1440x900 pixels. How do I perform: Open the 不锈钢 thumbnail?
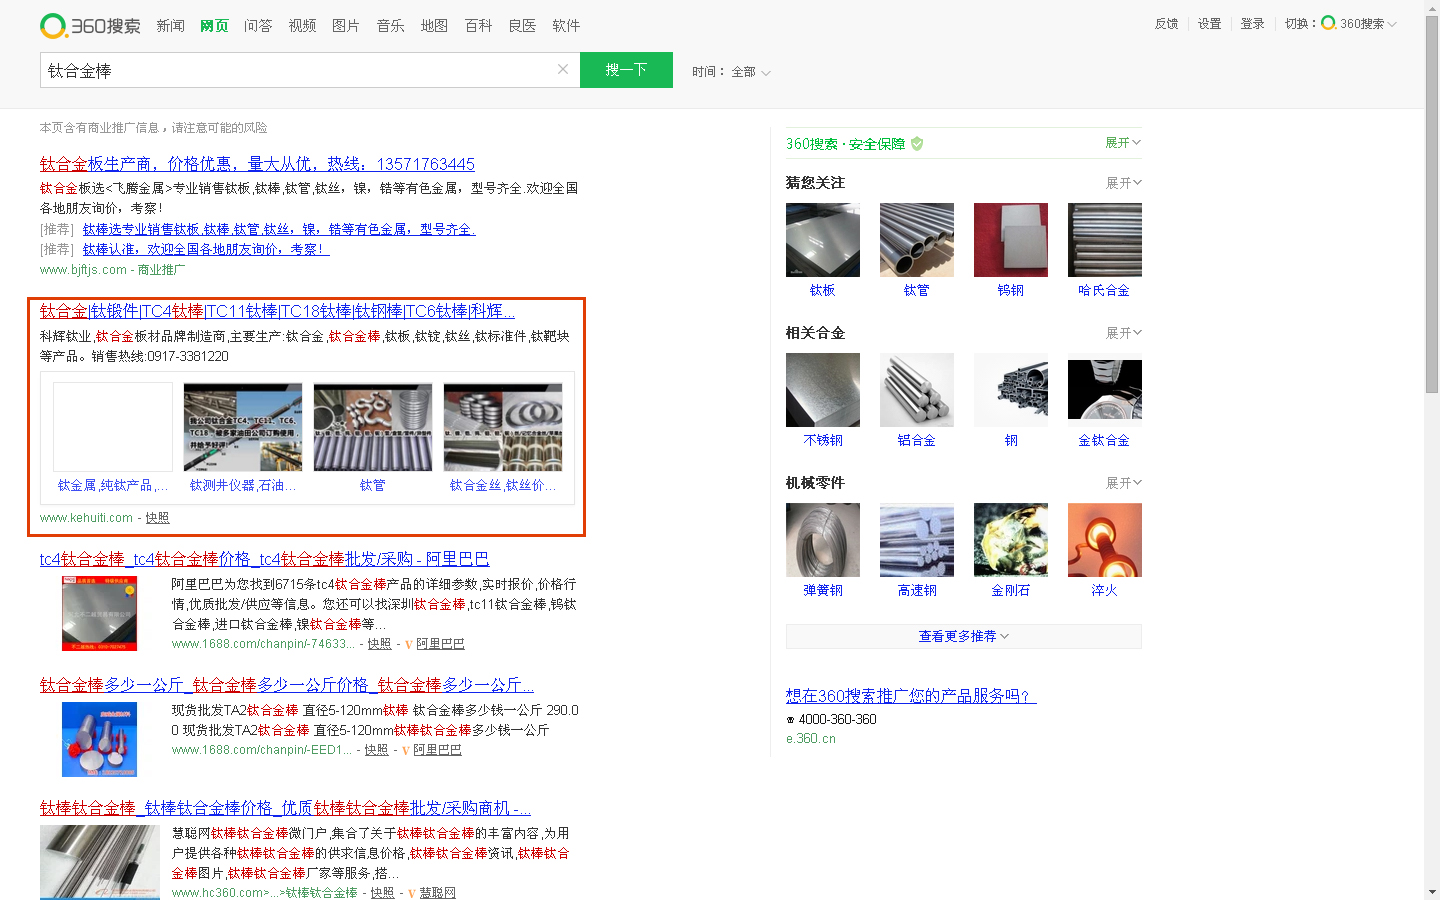tap(823, 390)
